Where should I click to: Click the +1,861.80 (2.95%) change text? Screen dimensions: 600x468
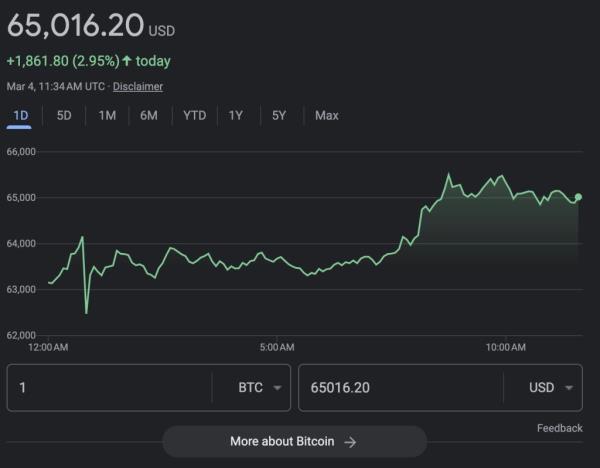tap(63, 61)
